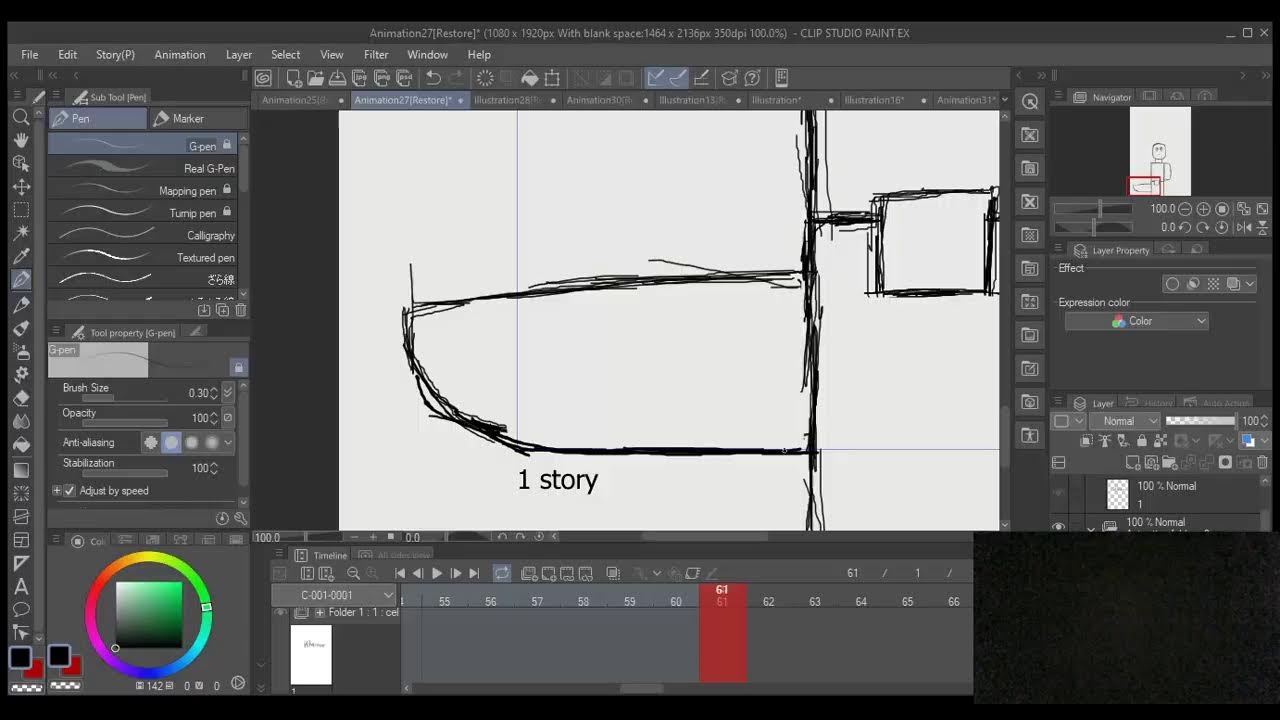Click the Undo icon in command bar

[433, 78]
